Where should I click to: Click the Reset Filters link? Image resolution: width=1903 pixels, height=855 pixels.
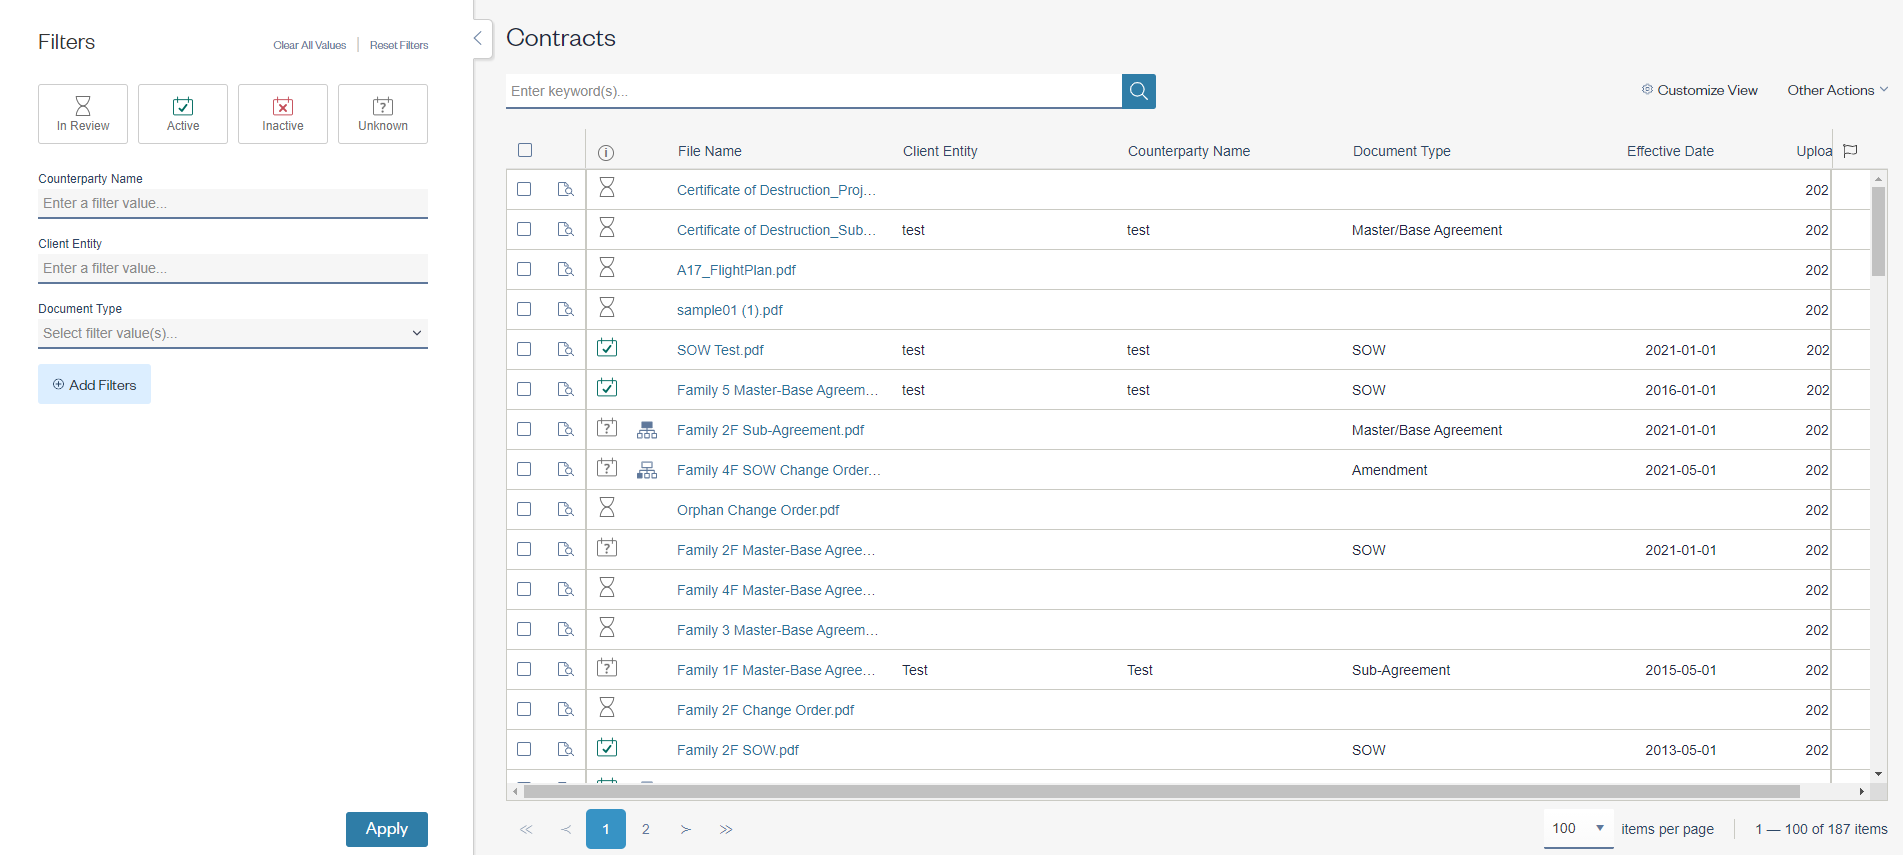point(399,45)
